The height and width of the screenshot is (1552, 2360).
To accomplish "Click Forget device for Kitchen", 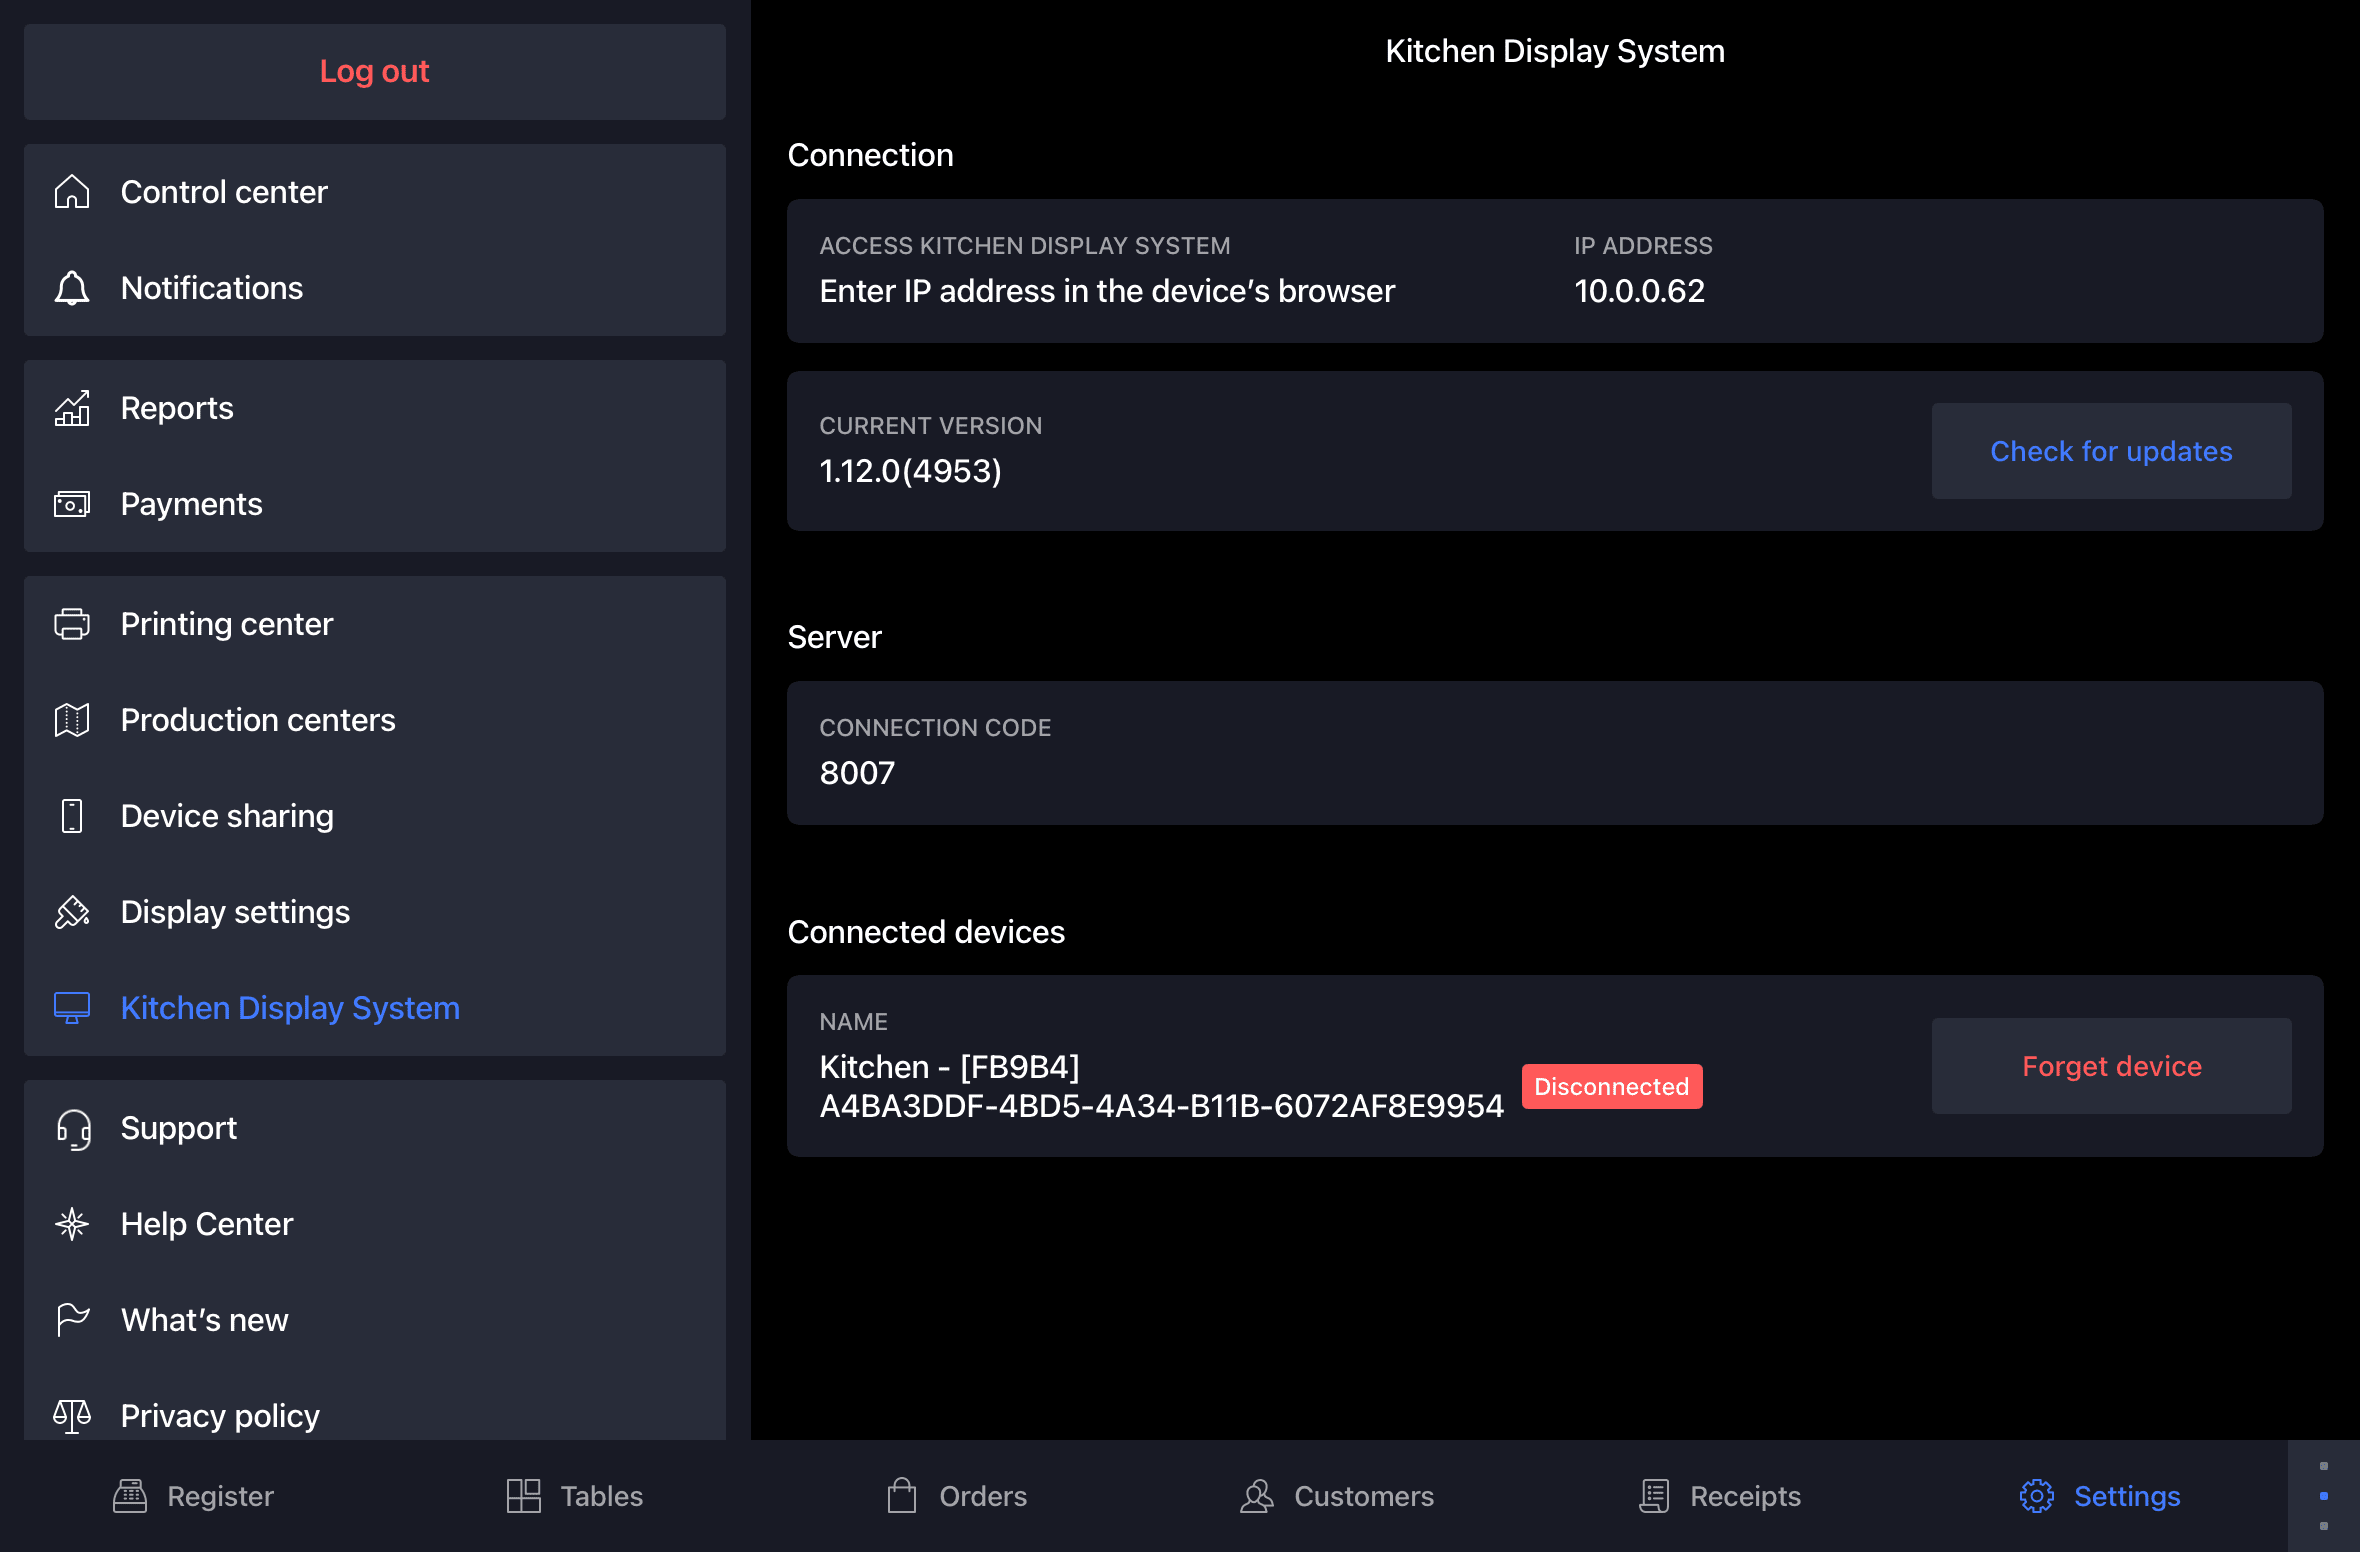I will pyautogui.click(x=2111, y=1066).
